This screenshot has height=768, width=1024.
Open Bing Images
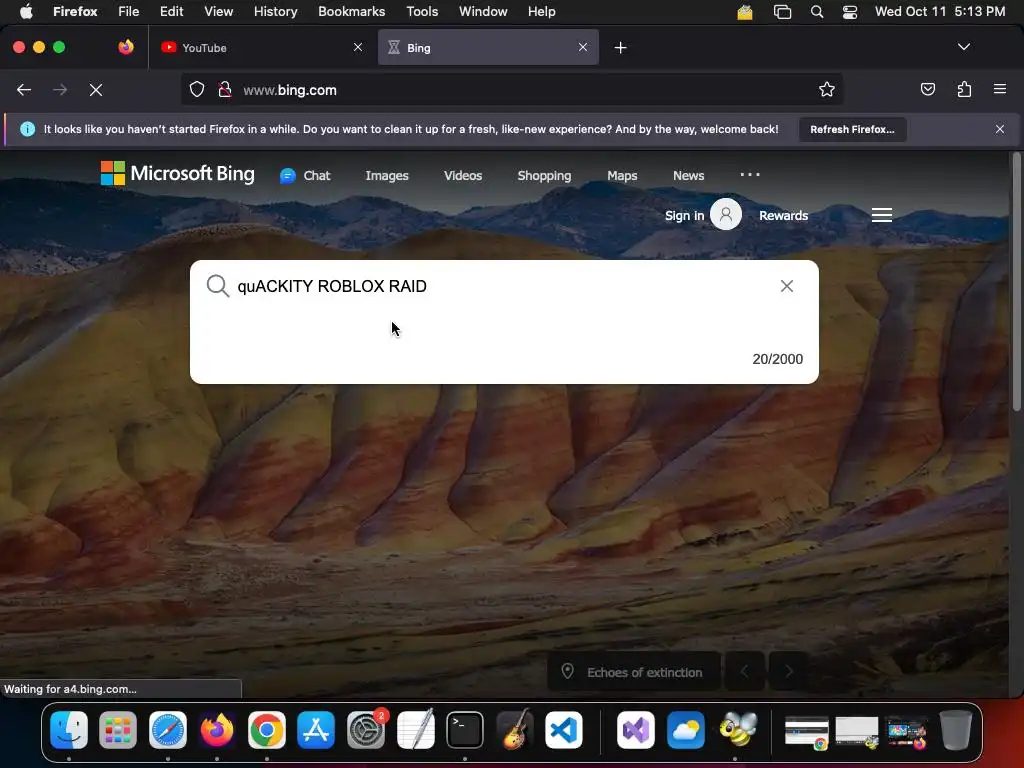(387, 176)
